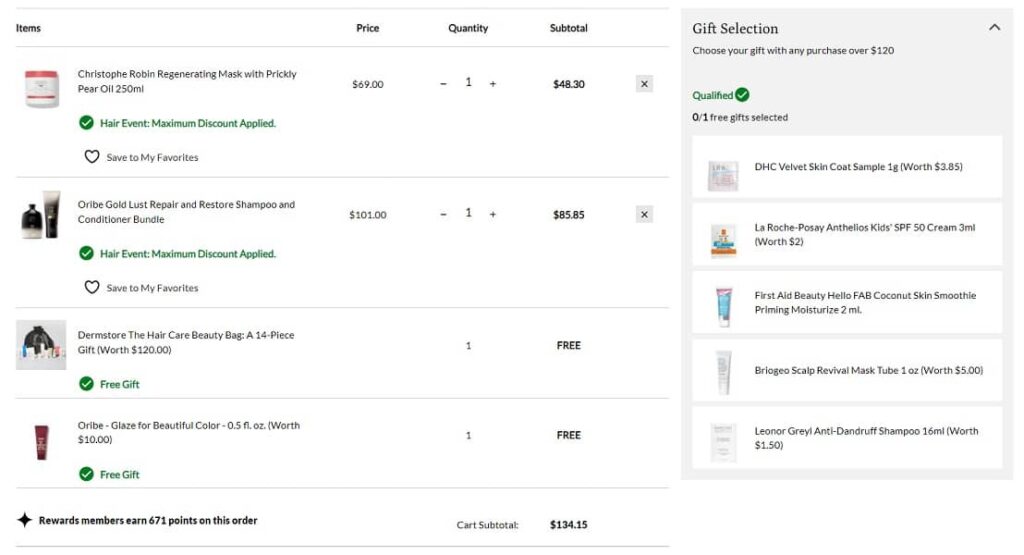Increase quantity of Oribe Gold Lust bundle
Screen dimensions: 1024x555
click(x=493, y=214)
